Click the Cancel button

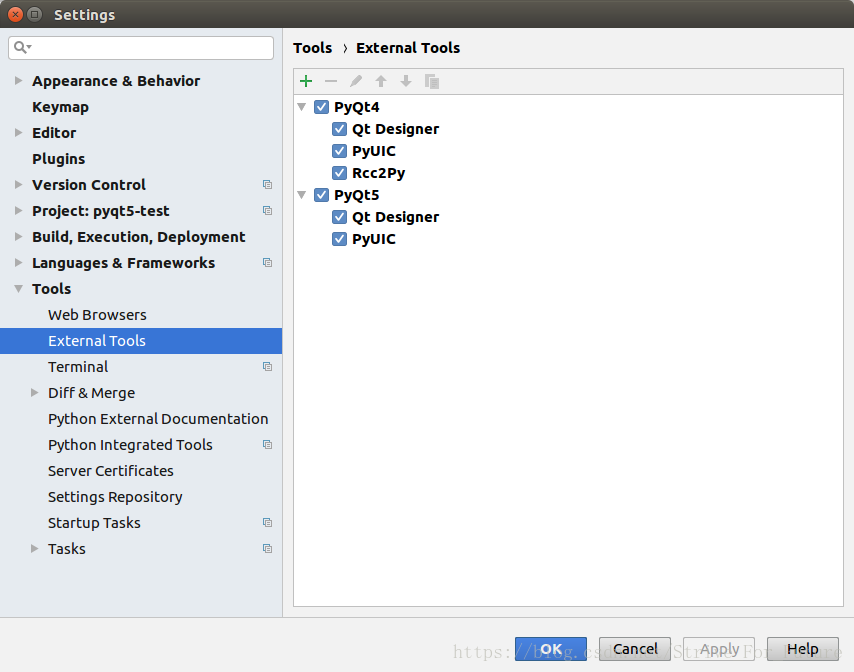pos(635,649)
